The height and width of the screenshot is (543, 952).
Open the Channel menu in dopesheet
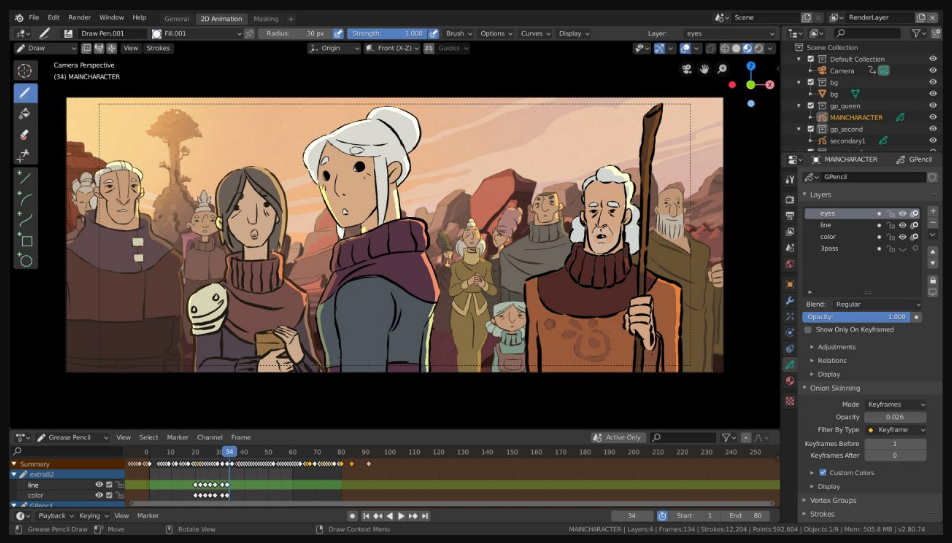click(209, 437)
